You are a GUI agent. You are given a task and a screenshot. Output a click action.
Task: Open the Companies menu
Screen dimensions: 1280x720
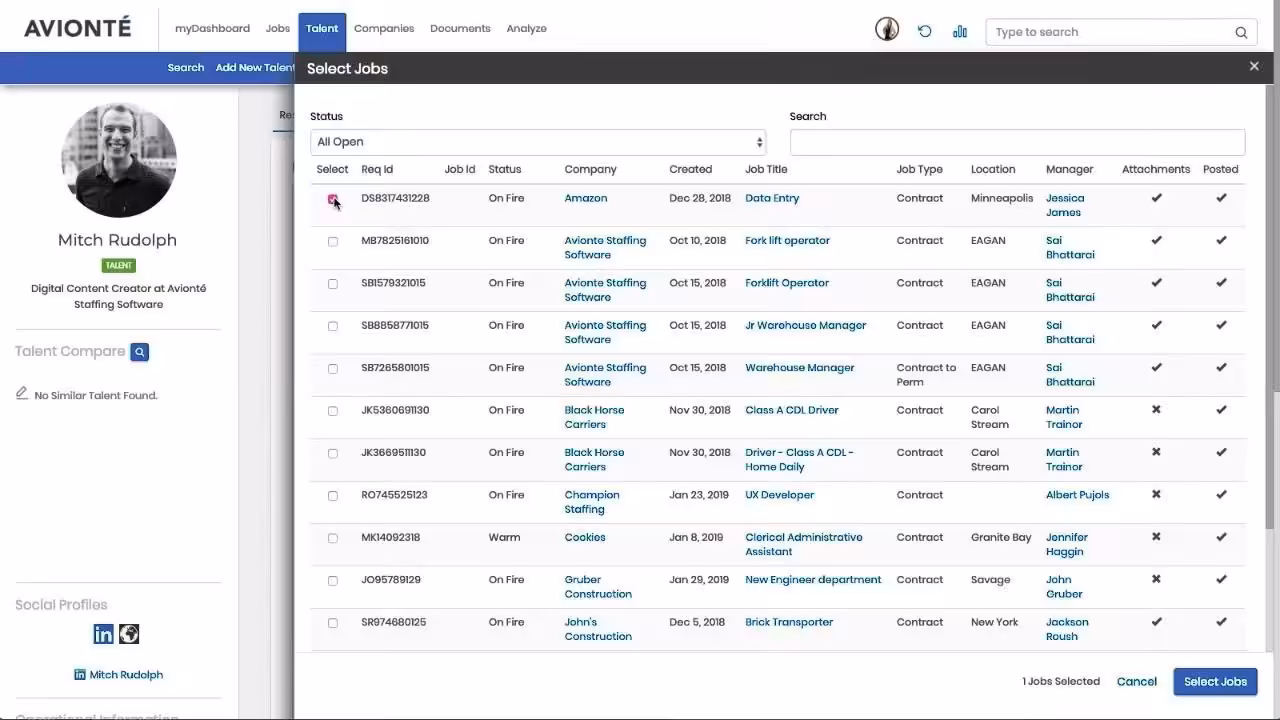pyautogui.click(x=384, y=28)
